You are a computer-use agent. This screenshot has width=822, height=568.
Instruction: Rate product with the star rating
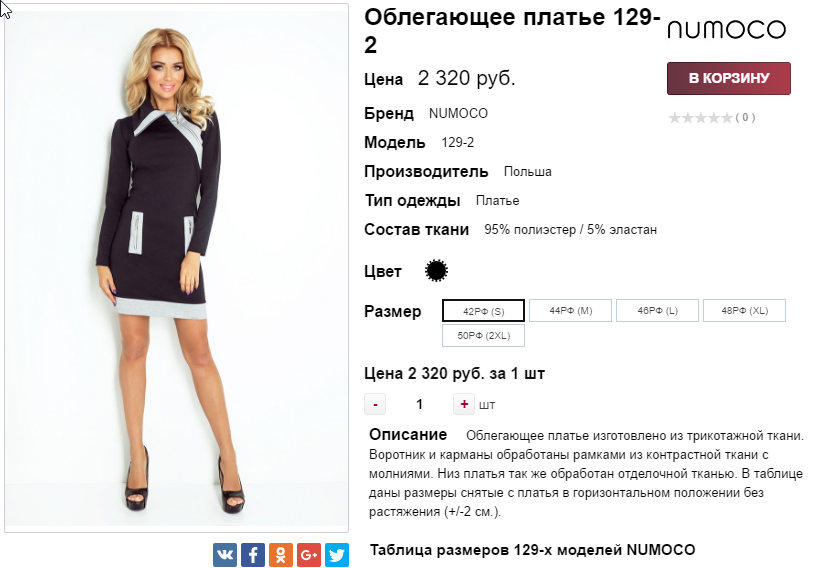(x=700, y=117)
